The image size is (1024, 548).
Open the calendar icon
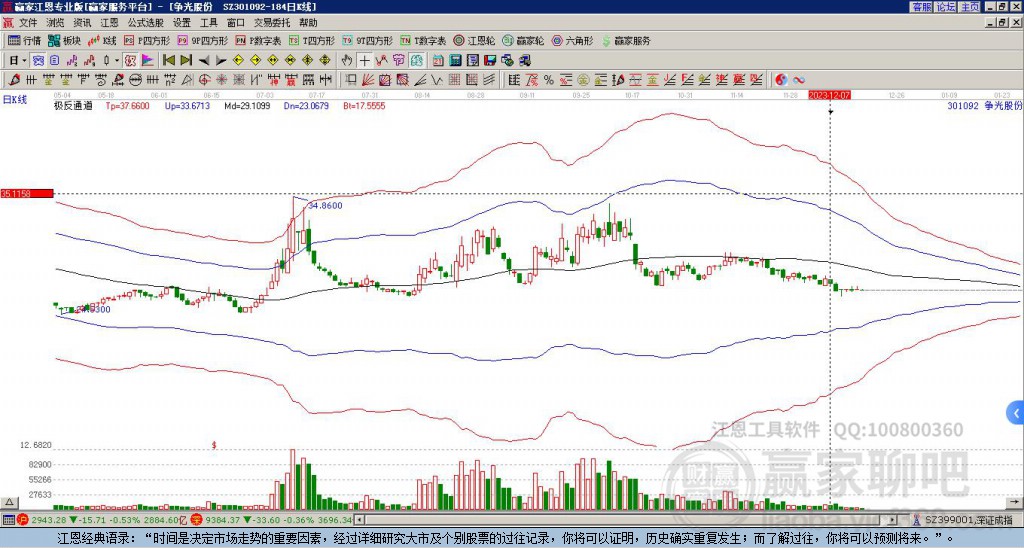(438, 61)
